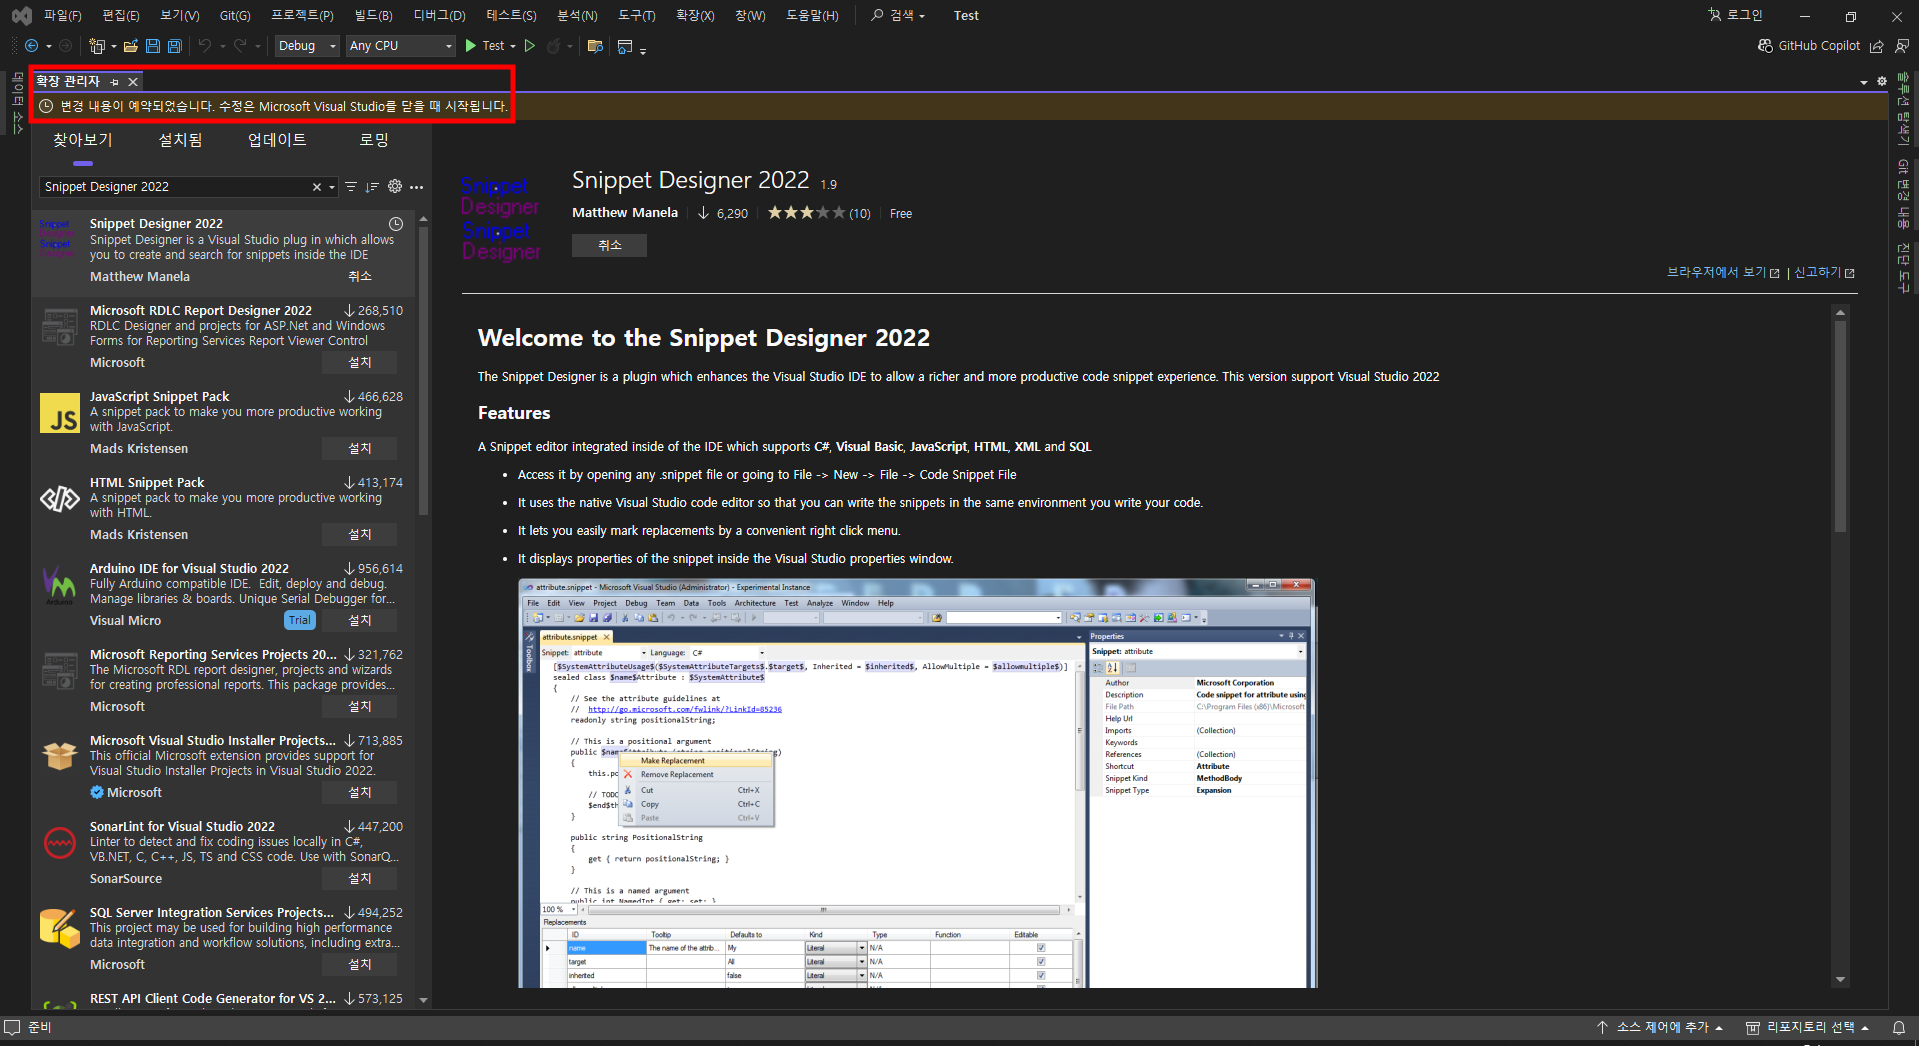
Task: Open the 확장(X) menu
Action: (695, 16)
